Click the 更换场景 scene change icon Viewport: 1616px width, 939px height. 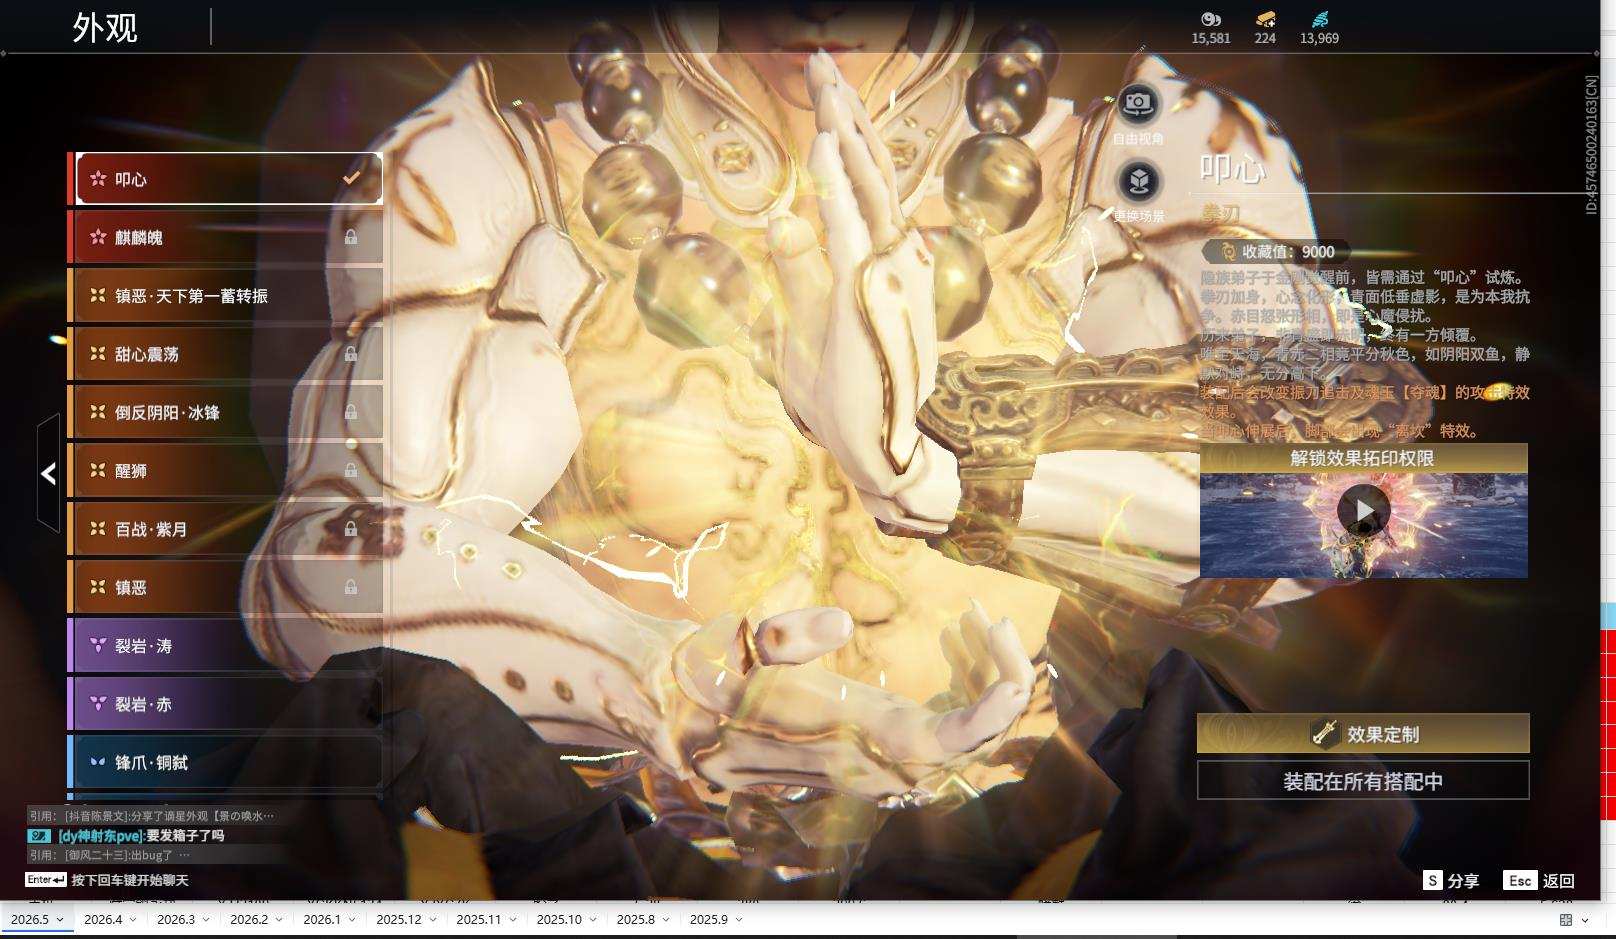(1138, 181)
